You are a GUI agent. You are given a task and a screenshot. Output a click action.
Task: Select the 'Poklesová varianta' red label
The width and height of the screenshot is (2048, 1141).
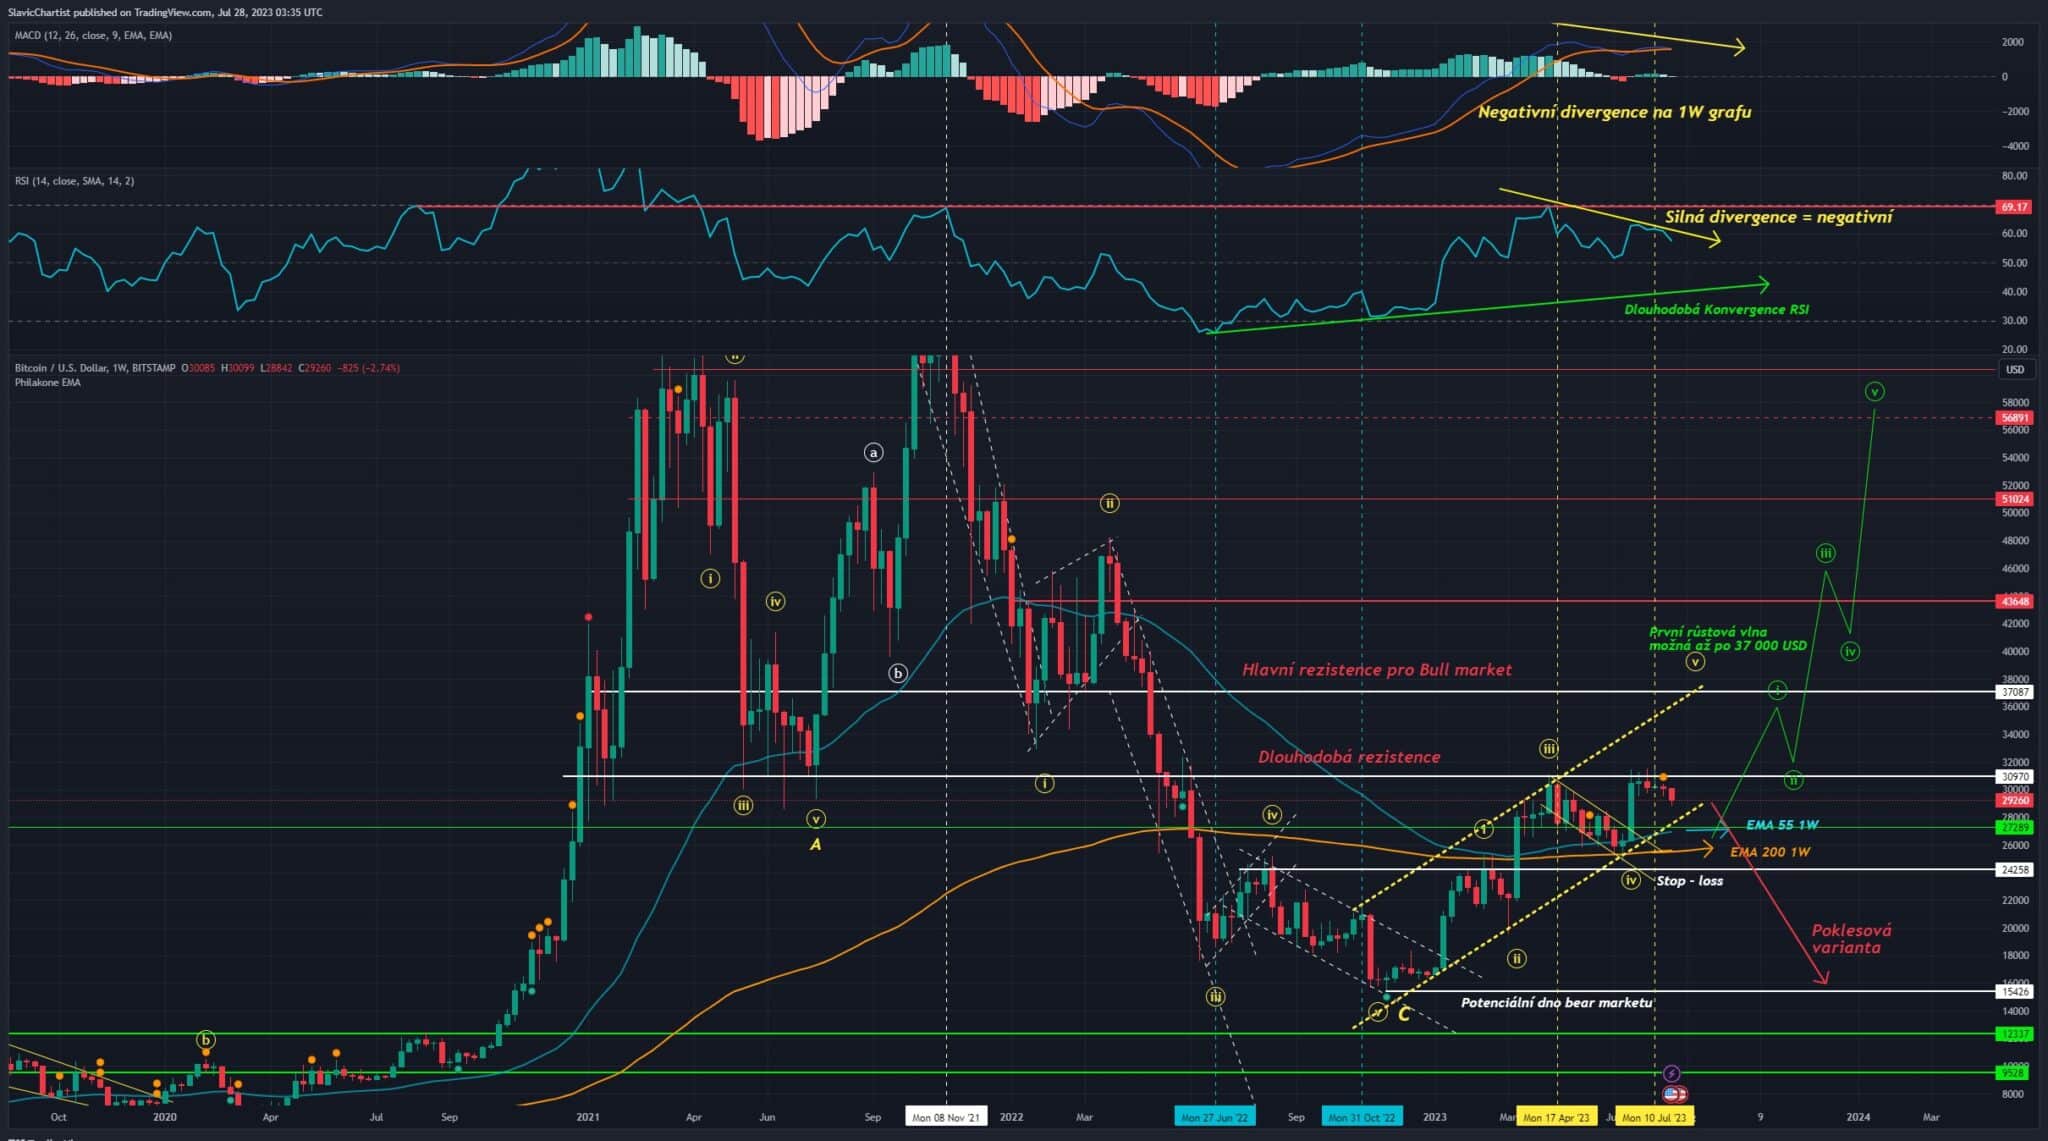coord(1851,939)
